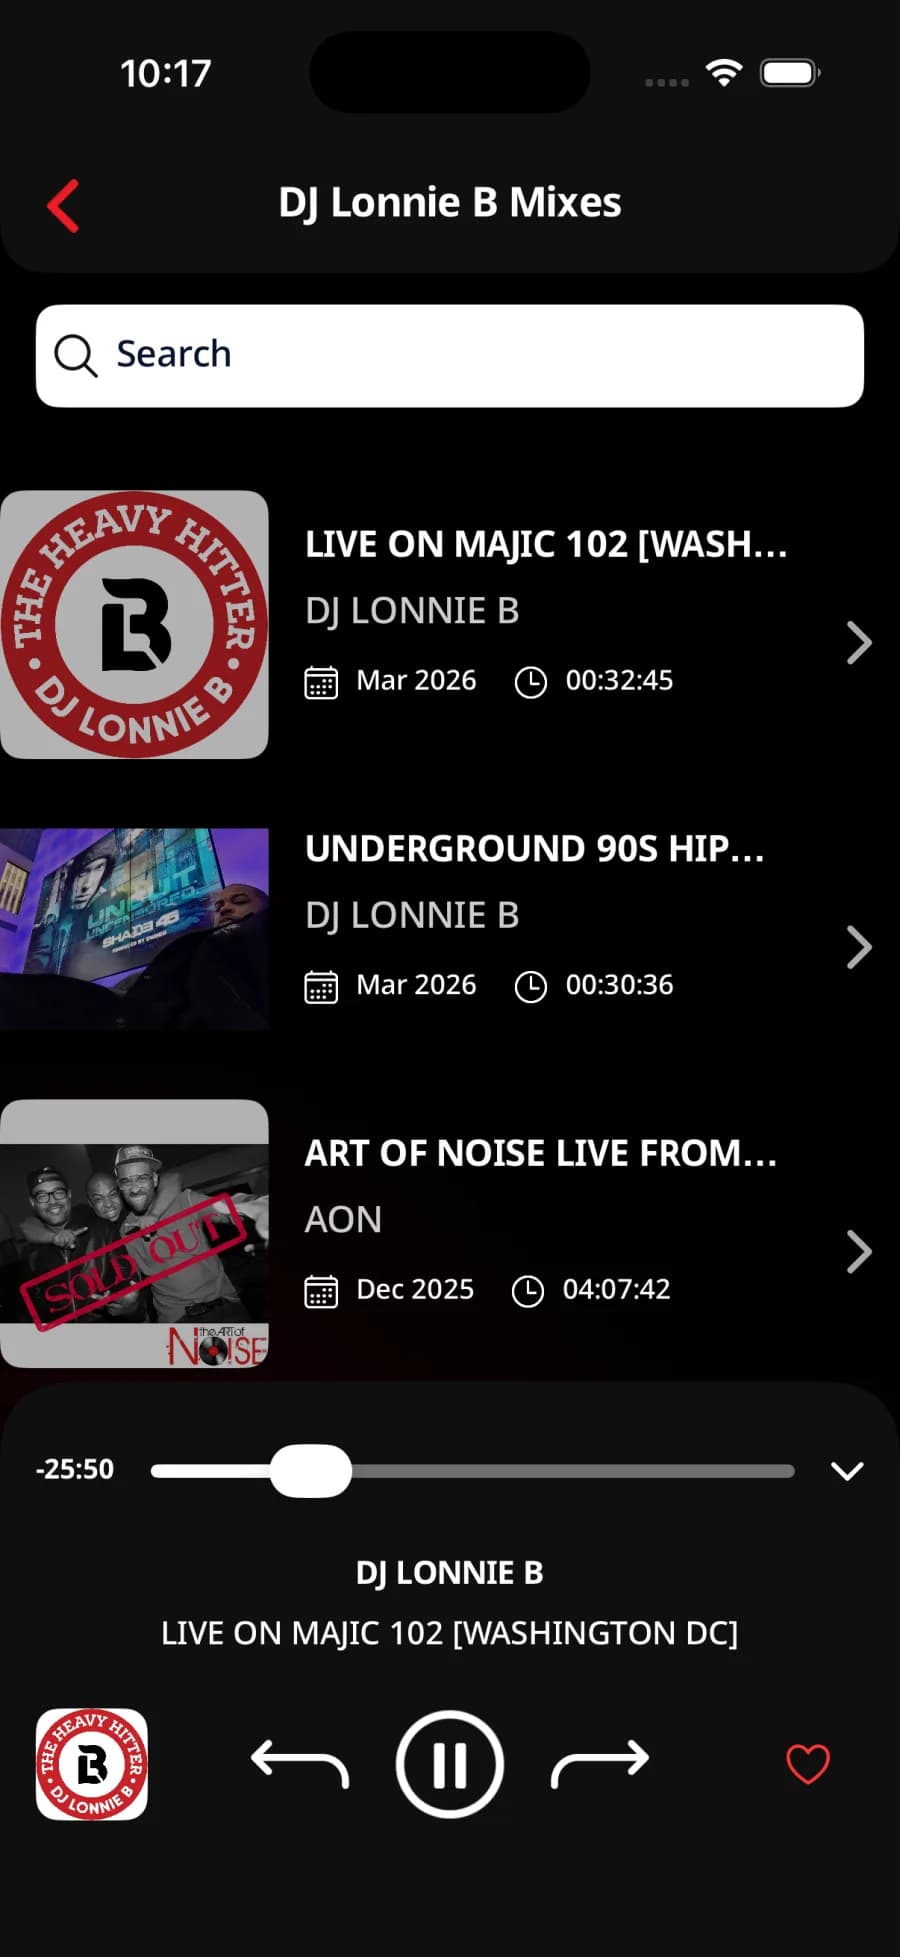Click the battery status icon
The image size is (900, 1957).
790,73
